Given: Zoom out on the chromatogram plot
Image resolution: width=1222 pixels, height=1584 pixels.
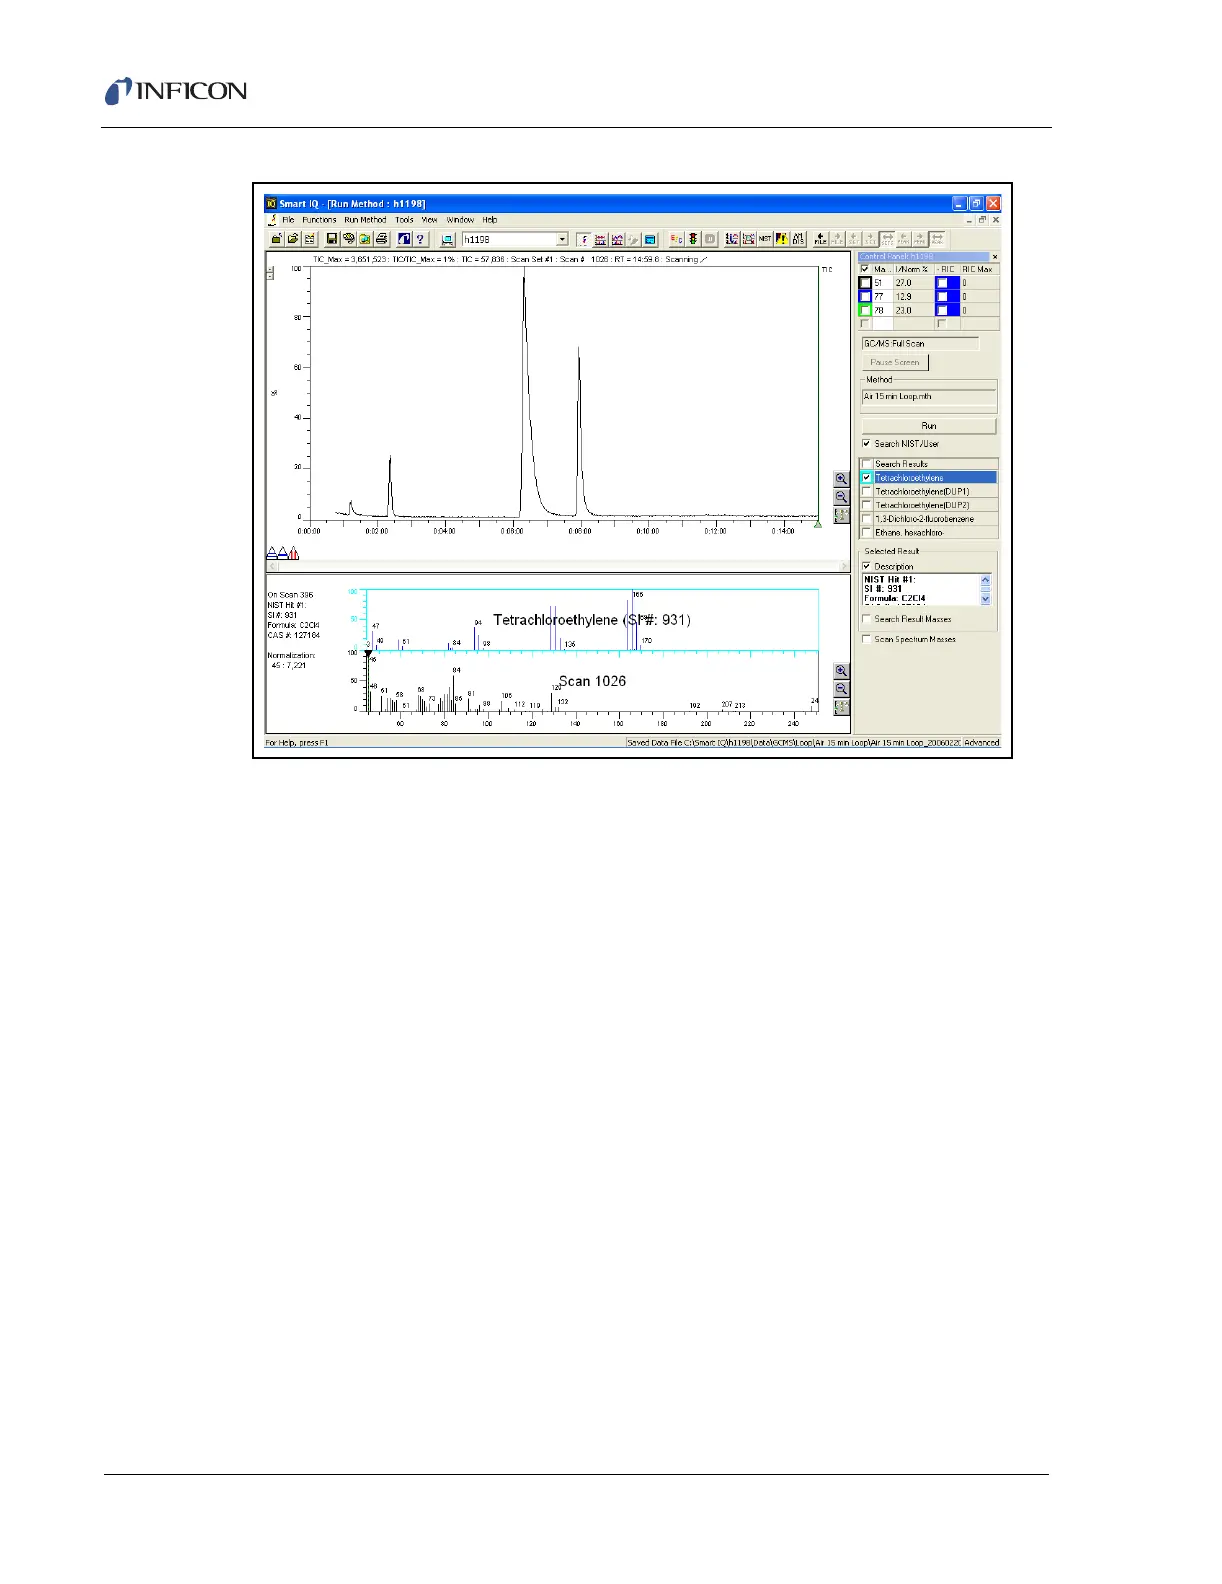Looking at the screenshot, I should tap(841, 497).
